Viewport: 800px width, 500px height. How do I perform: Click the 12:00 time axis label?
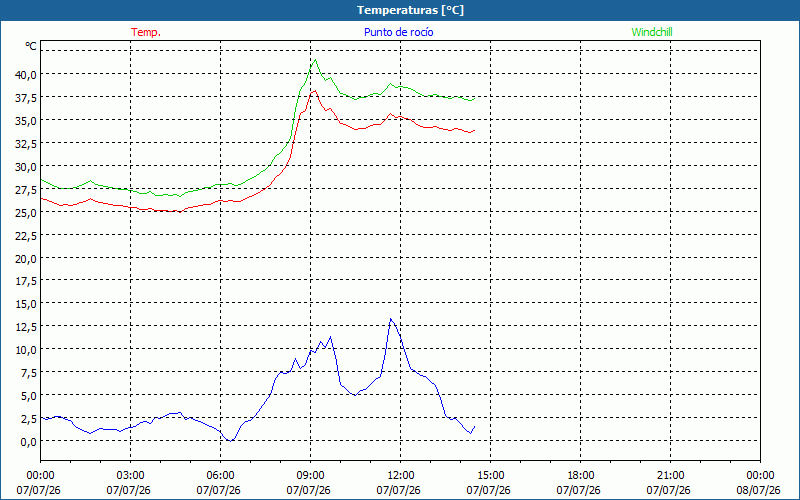(401, 476)
